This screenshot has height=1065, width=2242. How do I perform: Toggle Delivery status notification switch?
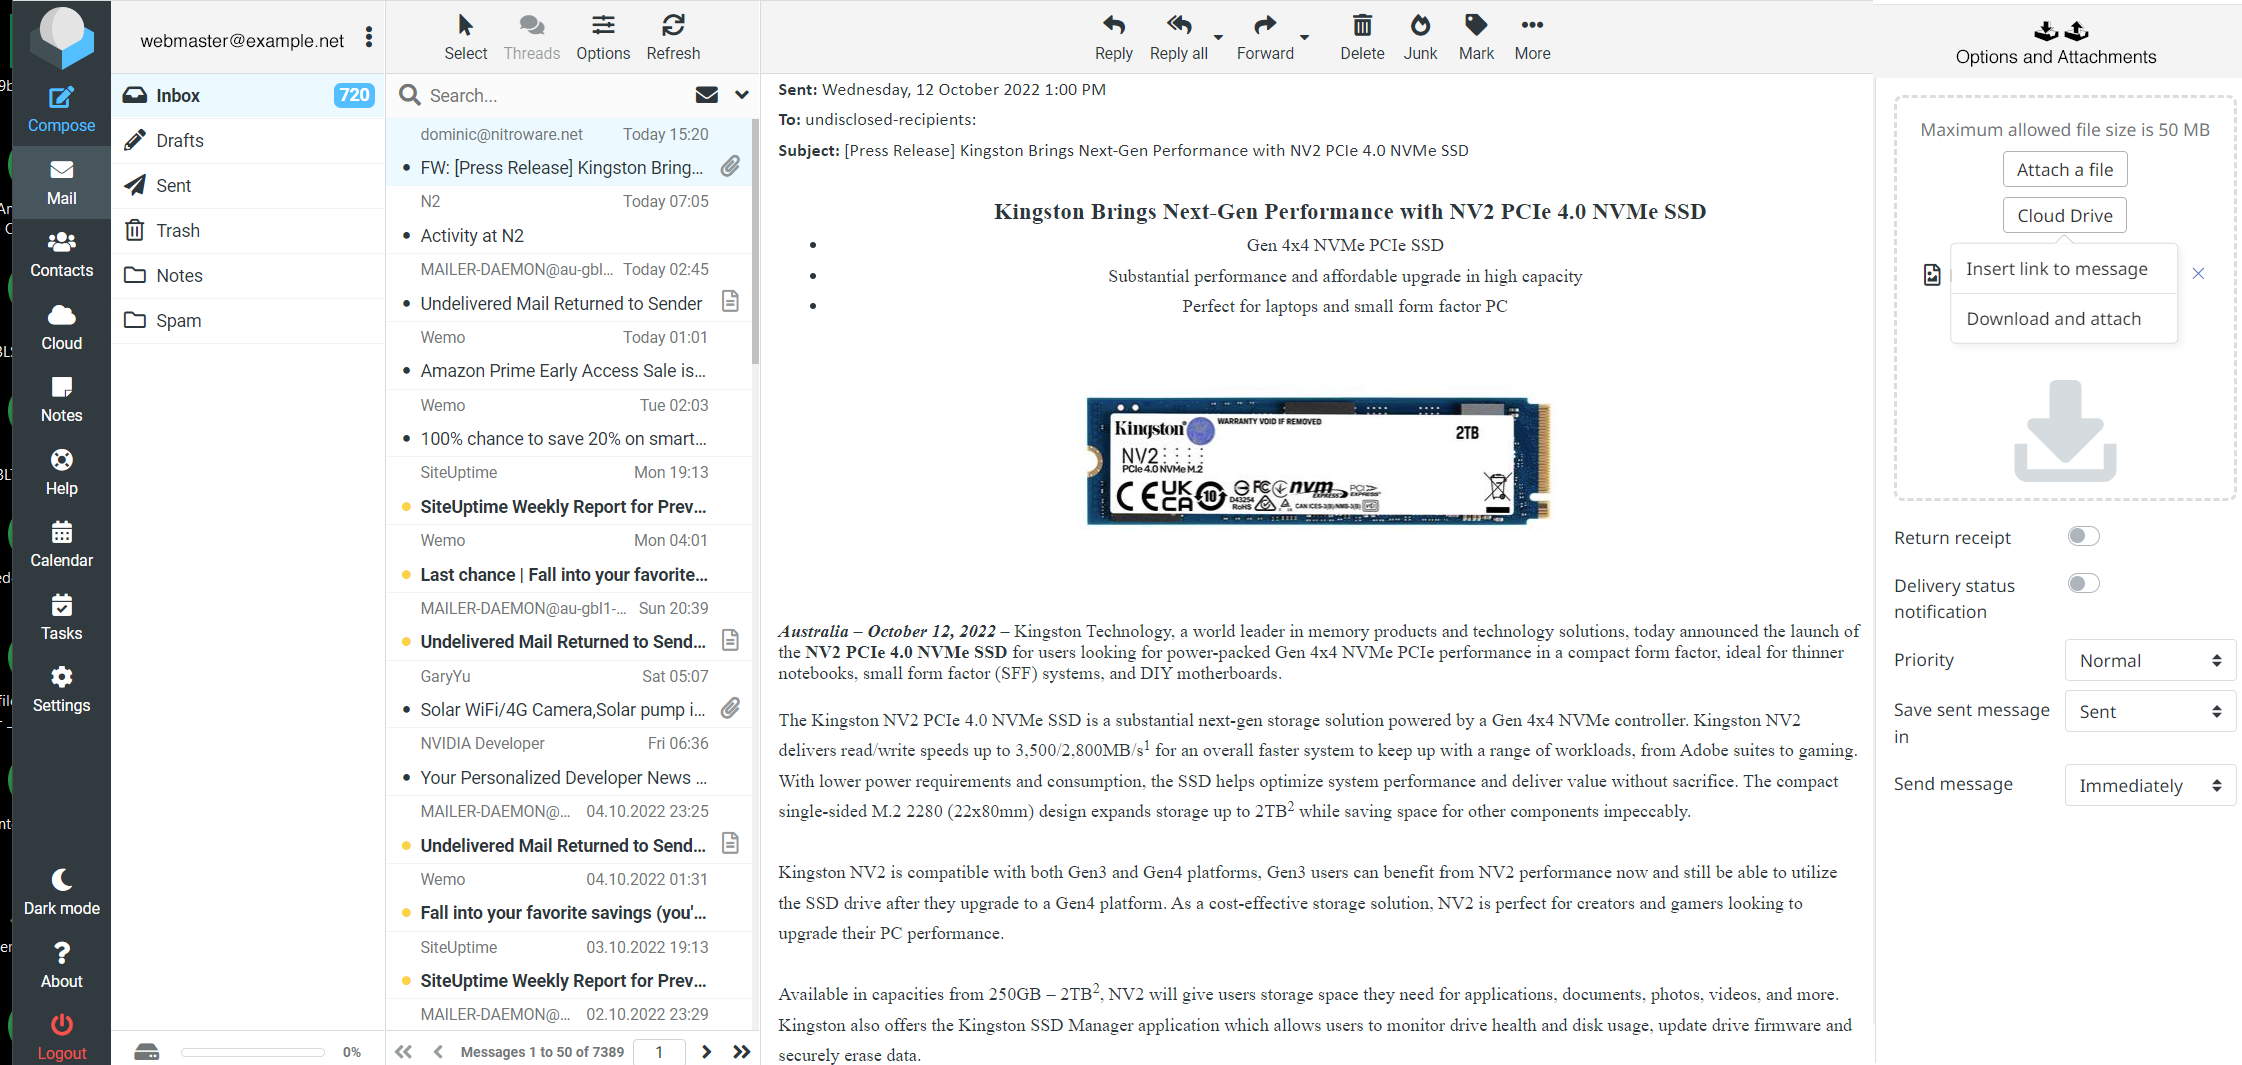click(x=2084, y=583)
